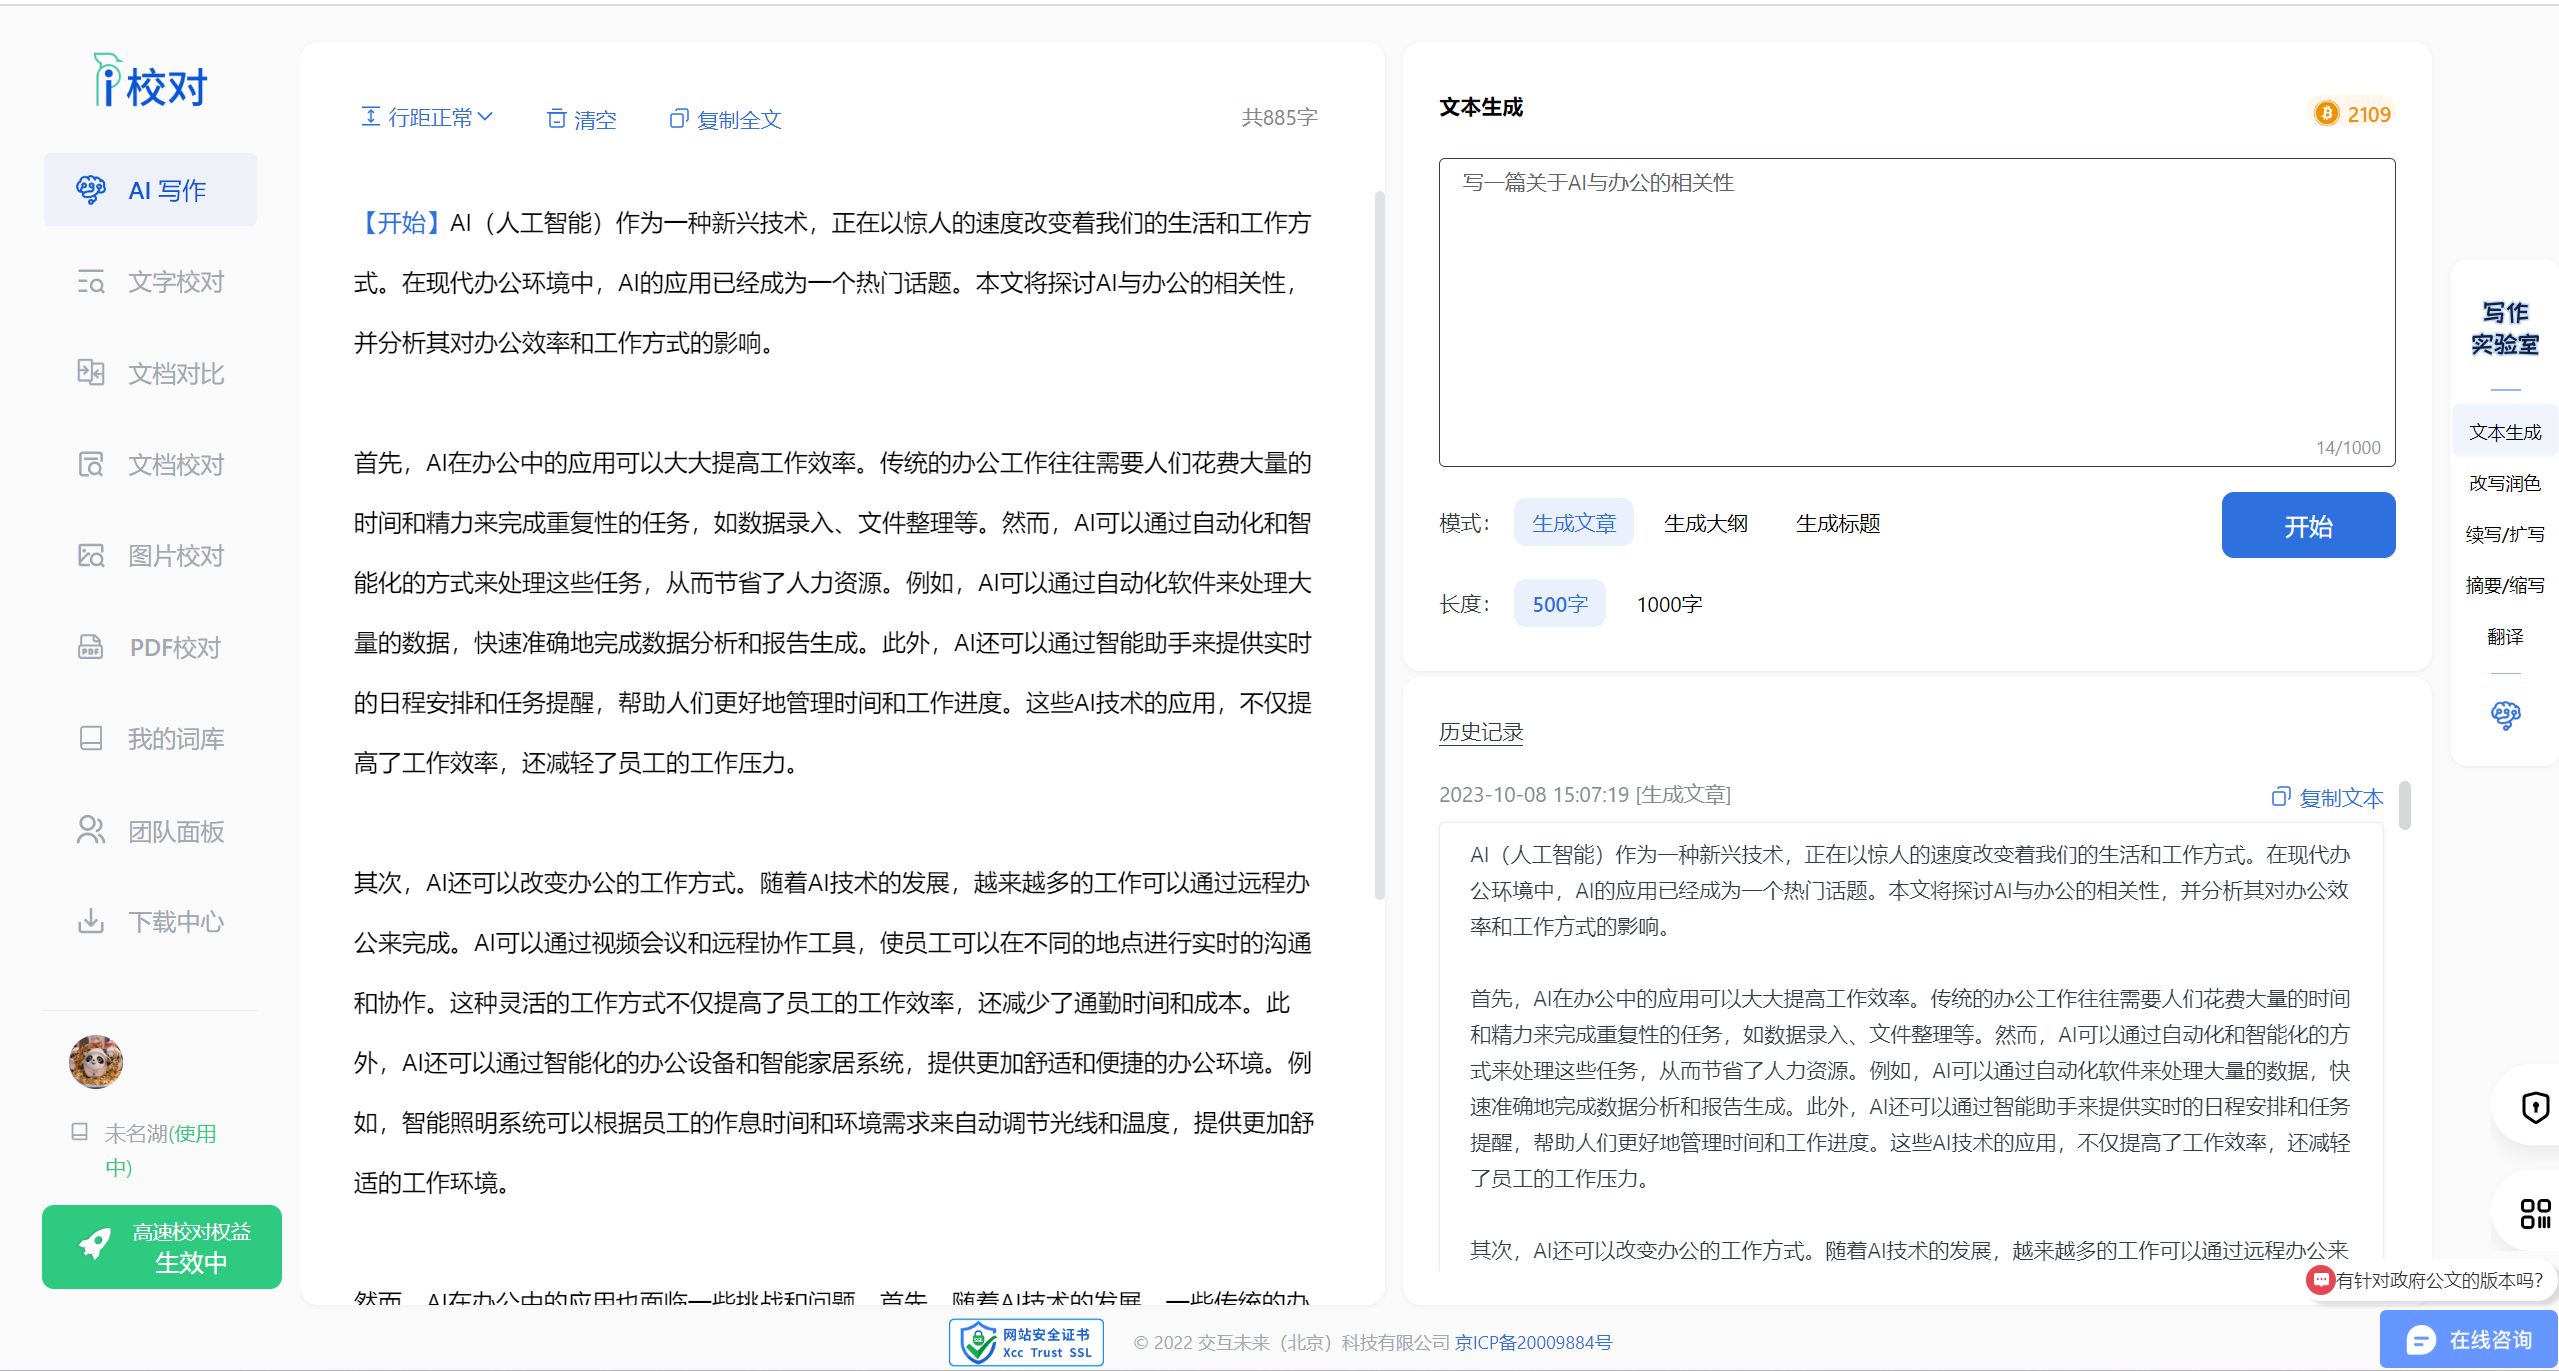Click the blue 开始 button
The width and height of the screenshot is (2559, 1371).
click(x=2307, y=526)
